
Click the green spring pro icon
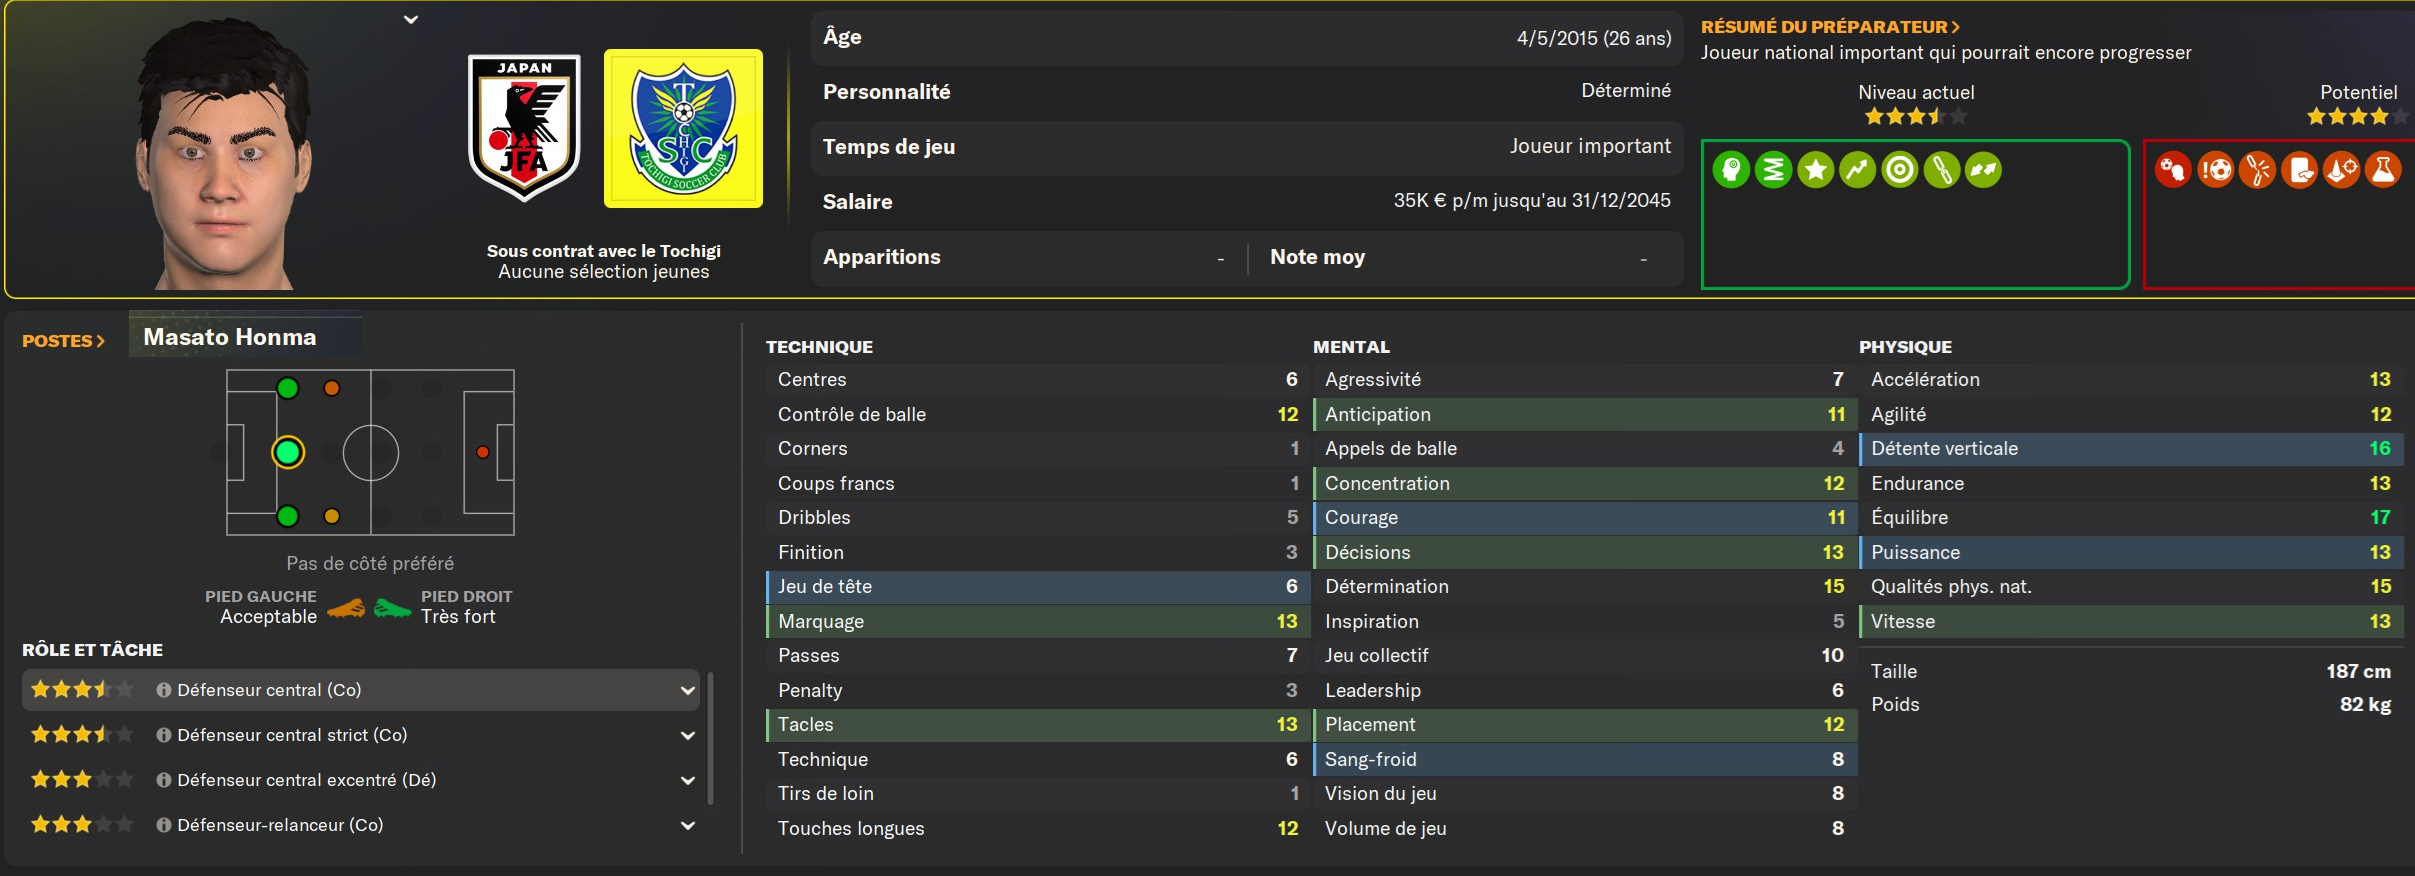tap(1773, 170)
